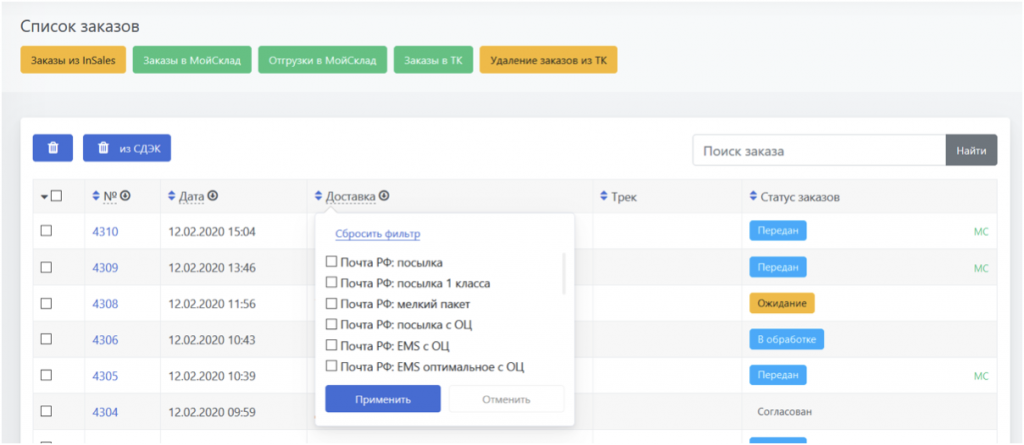Viewport: 1024px width, 445px height.
Task: Click the filter icon beside Дата header
Action: point(214,197)
